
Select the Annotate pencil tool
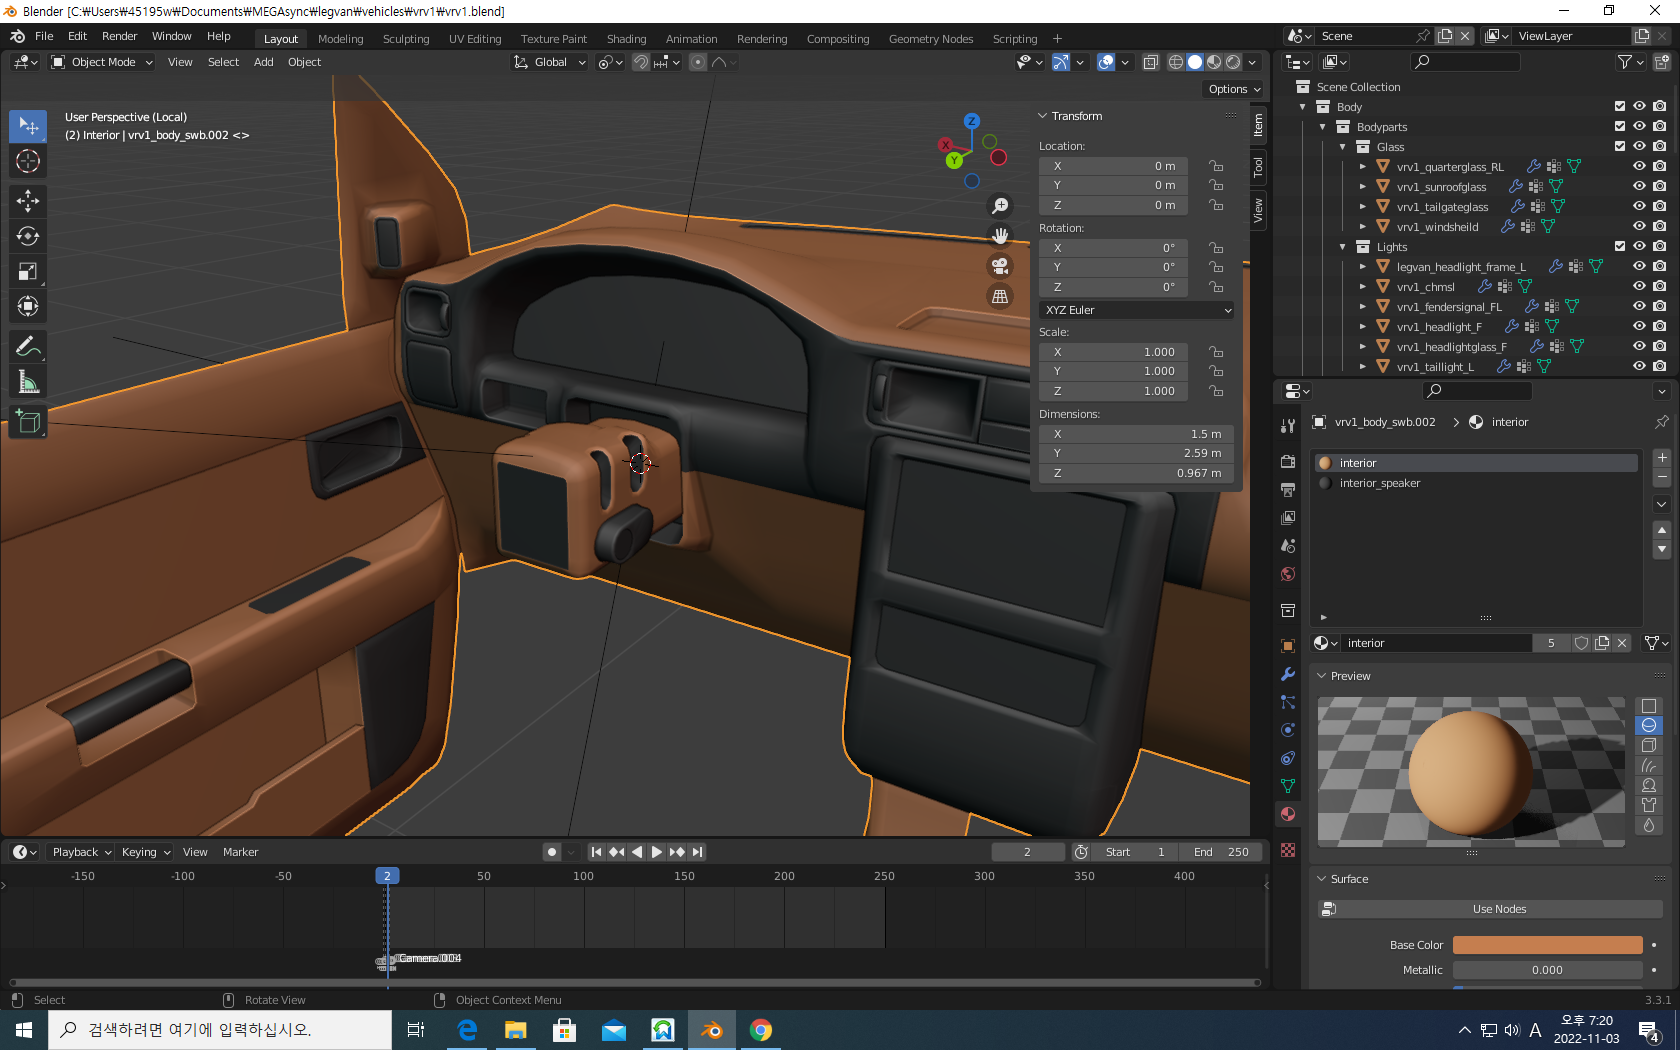(28, 347)
